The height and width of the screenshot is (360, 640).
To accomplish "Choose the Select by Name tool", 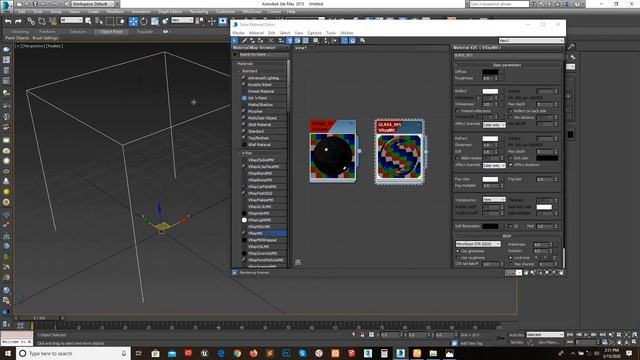I will (99, 21).
